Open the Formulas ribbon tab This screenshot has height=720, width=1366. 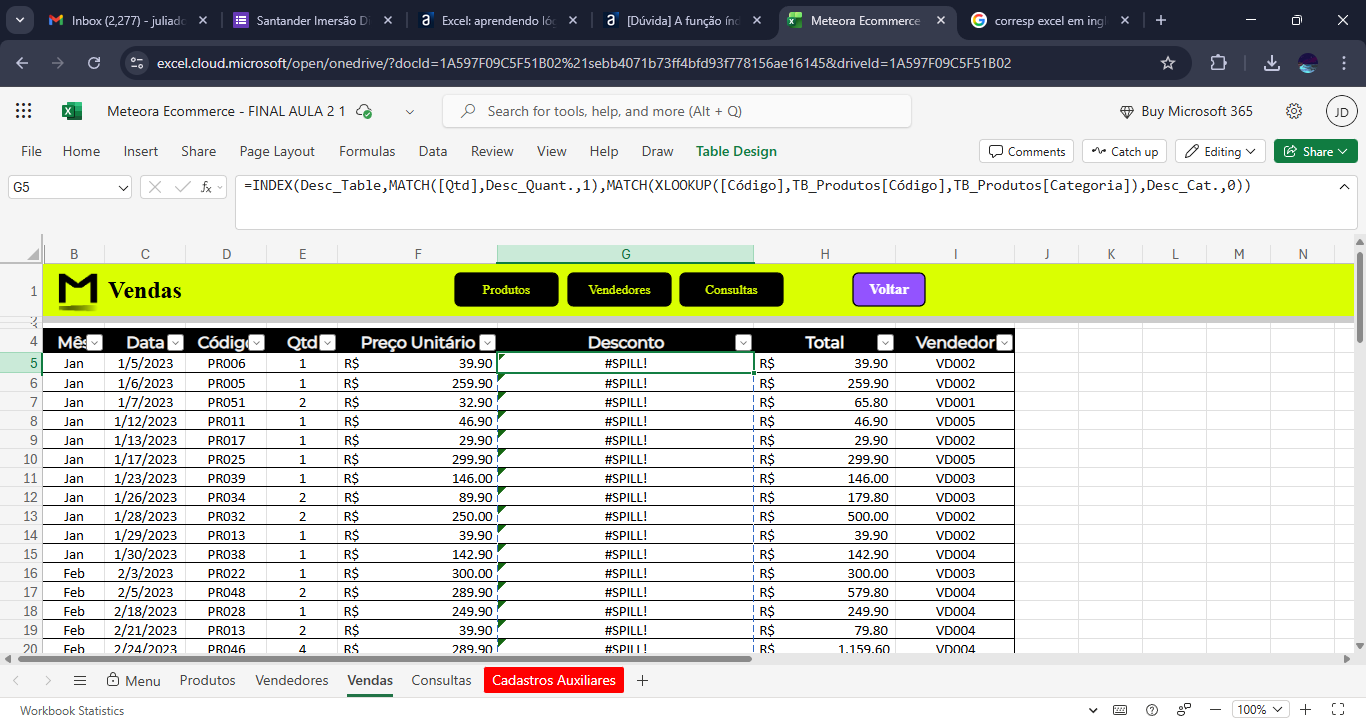367,151
